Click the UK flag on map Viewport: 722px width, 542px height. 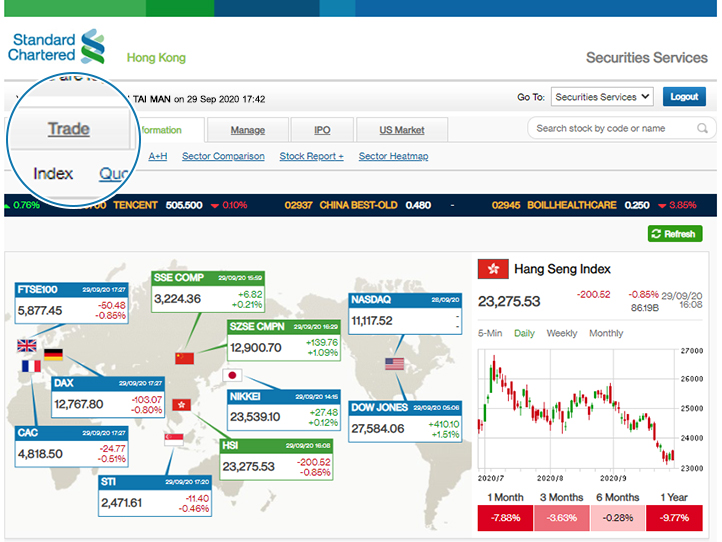click(x=27, y=345)
